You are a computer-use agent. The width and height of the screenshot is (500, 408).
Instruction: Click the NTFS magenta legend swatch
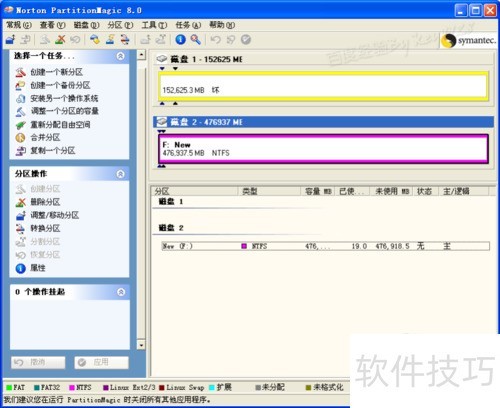[72, 387]
